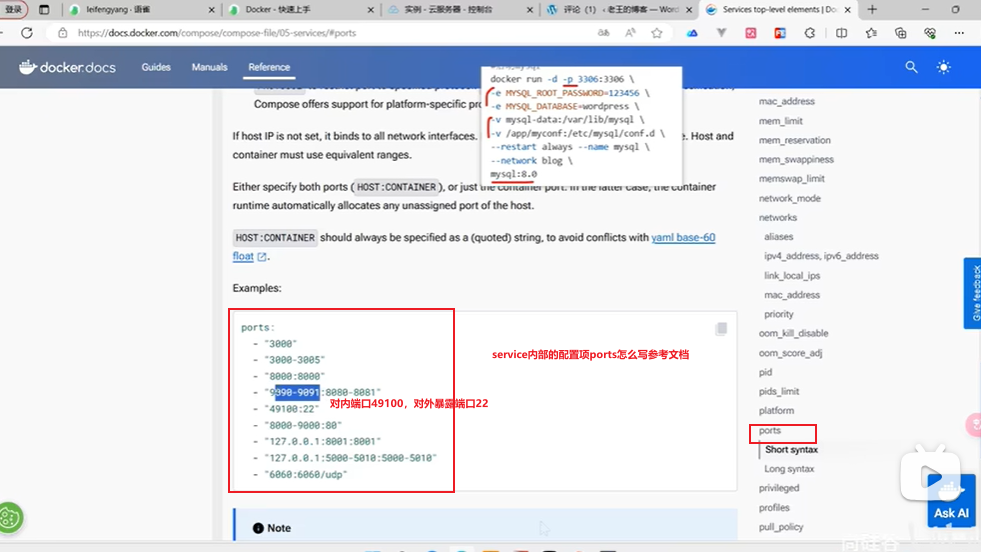
Task: Copy the ports example code block
Action: click(x=721, y=329)
